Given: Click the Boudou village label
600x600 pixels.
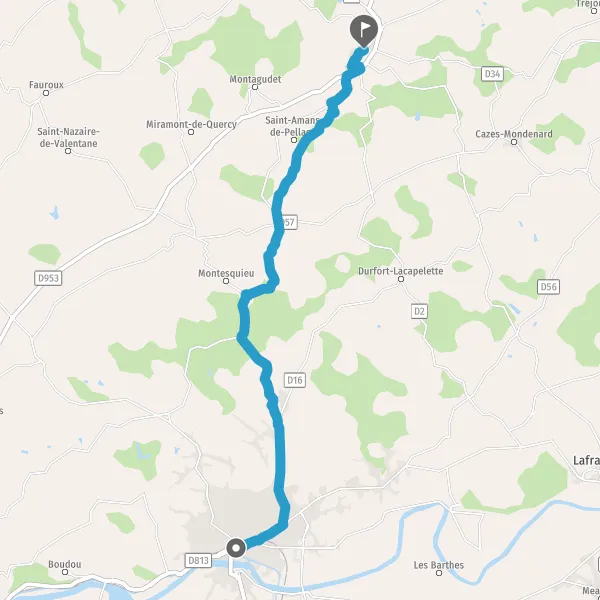Looking at the screenshot, I should tap(65, 564).
